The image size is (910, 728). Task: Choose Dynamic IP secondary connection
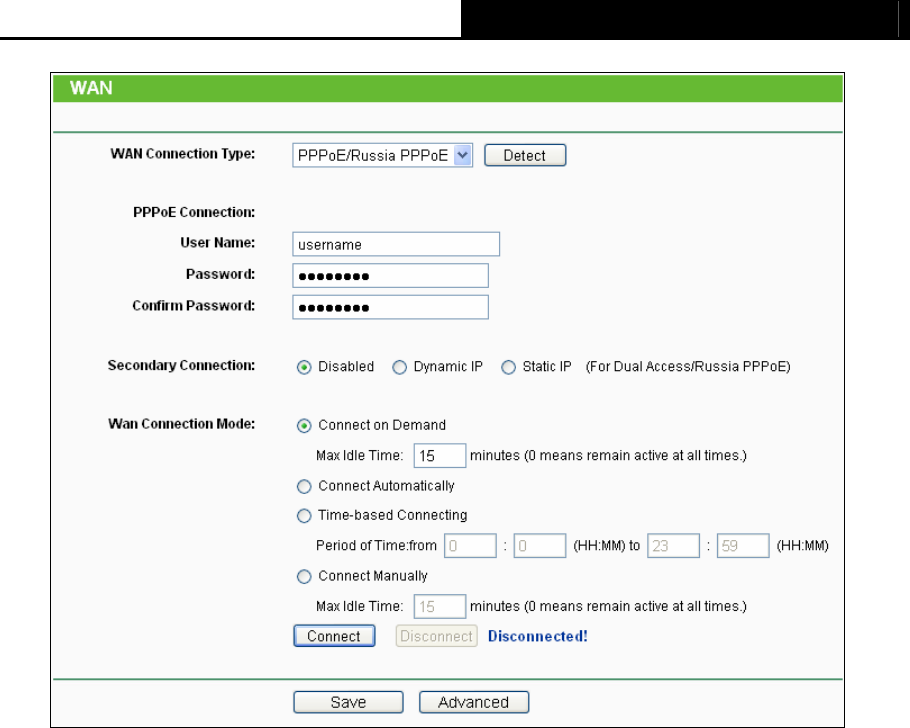click(399, 367)
